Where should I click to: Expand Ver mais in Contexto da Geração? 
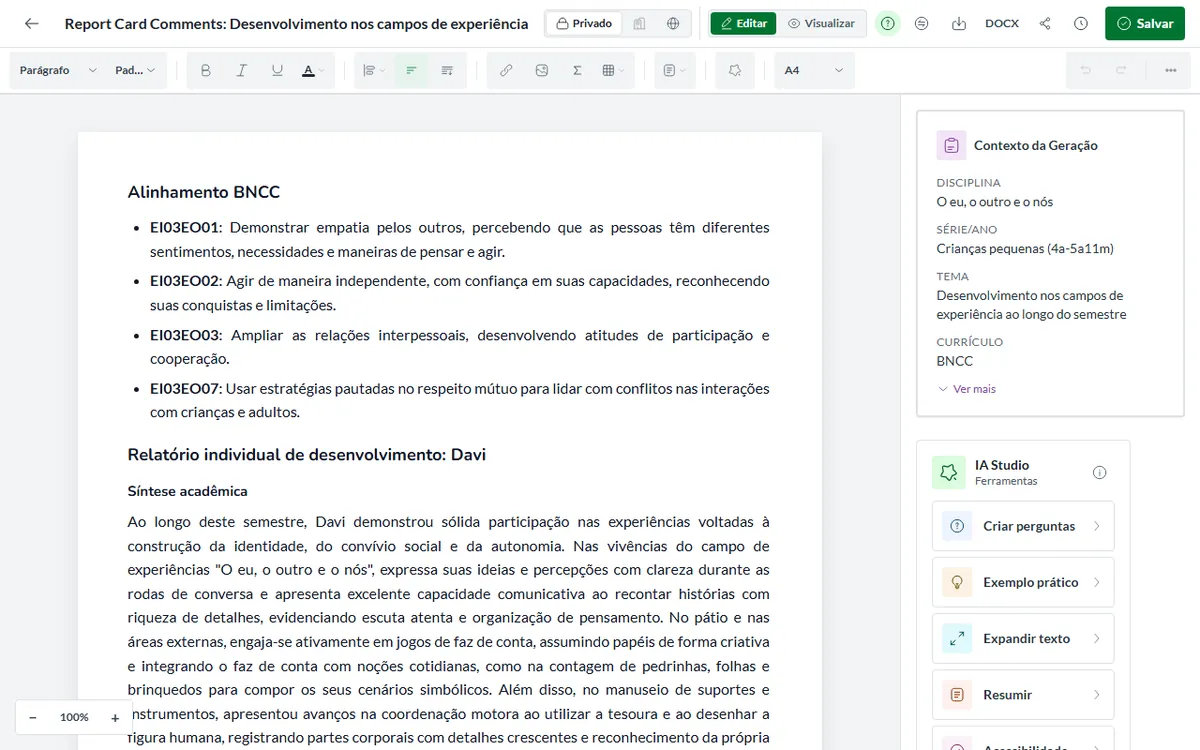coord(967,389)
